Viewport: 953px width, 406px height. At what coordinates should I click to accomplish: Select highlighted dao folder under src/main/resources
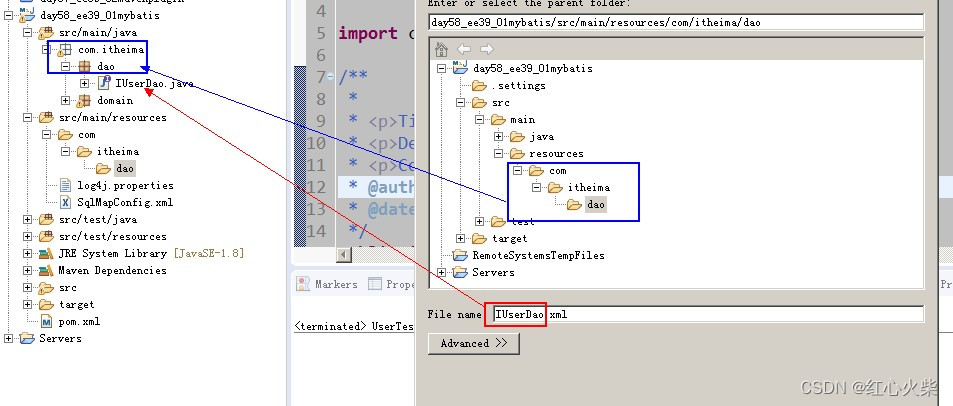click(x=125, y=168)
